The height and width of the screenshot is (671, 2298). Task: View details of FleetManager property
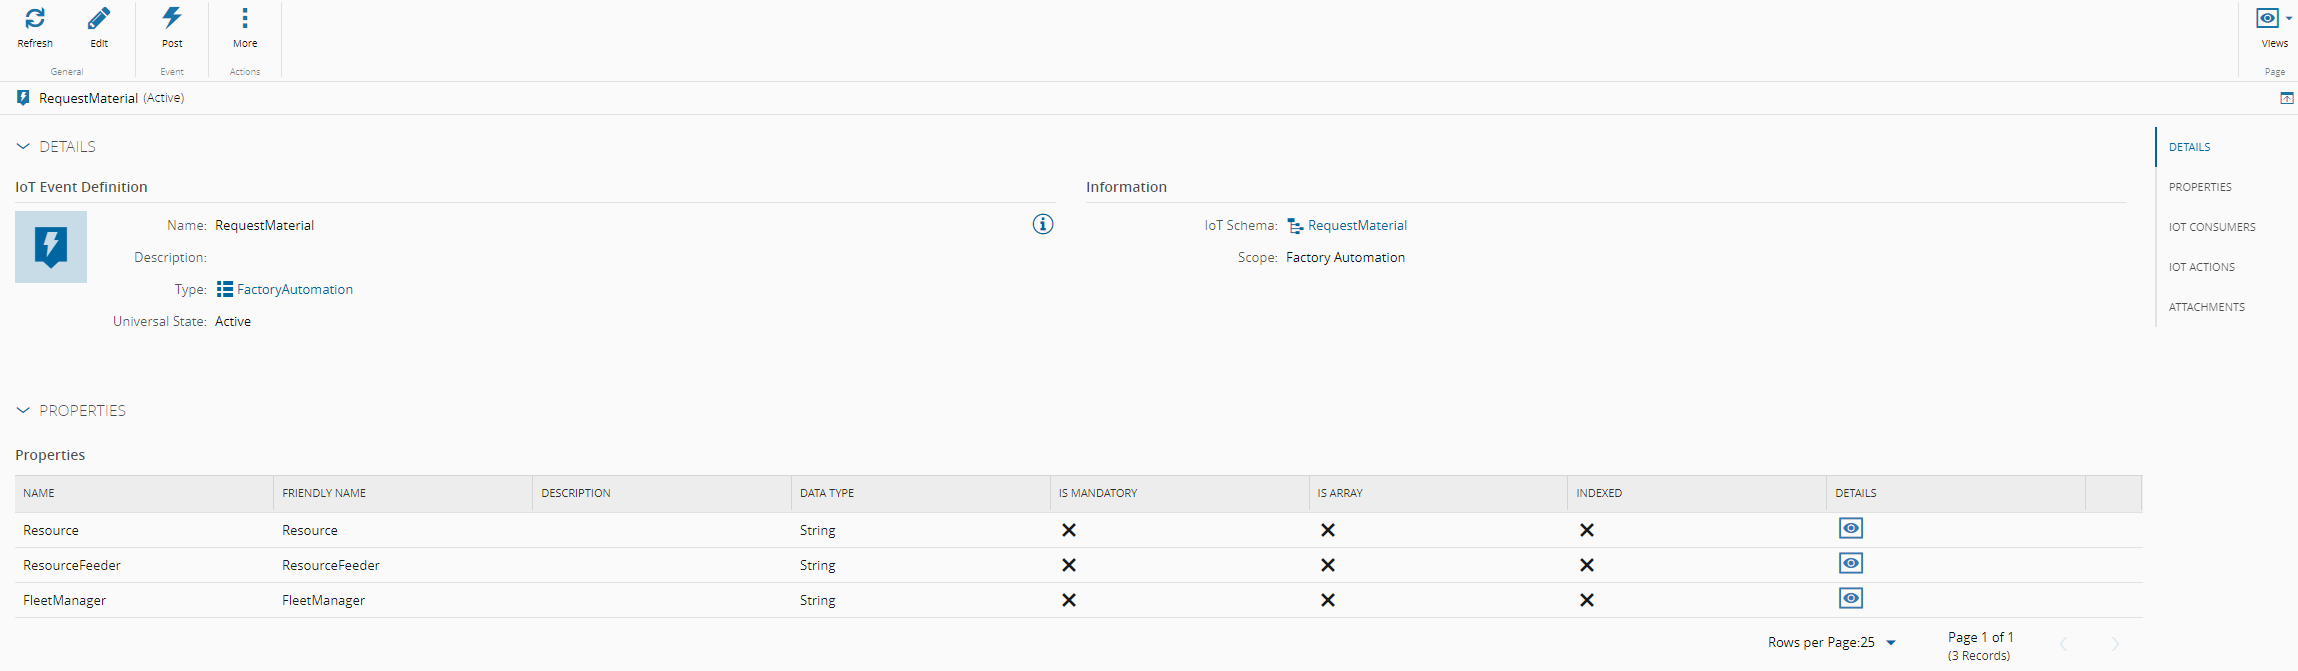[x=1850, y=598]
